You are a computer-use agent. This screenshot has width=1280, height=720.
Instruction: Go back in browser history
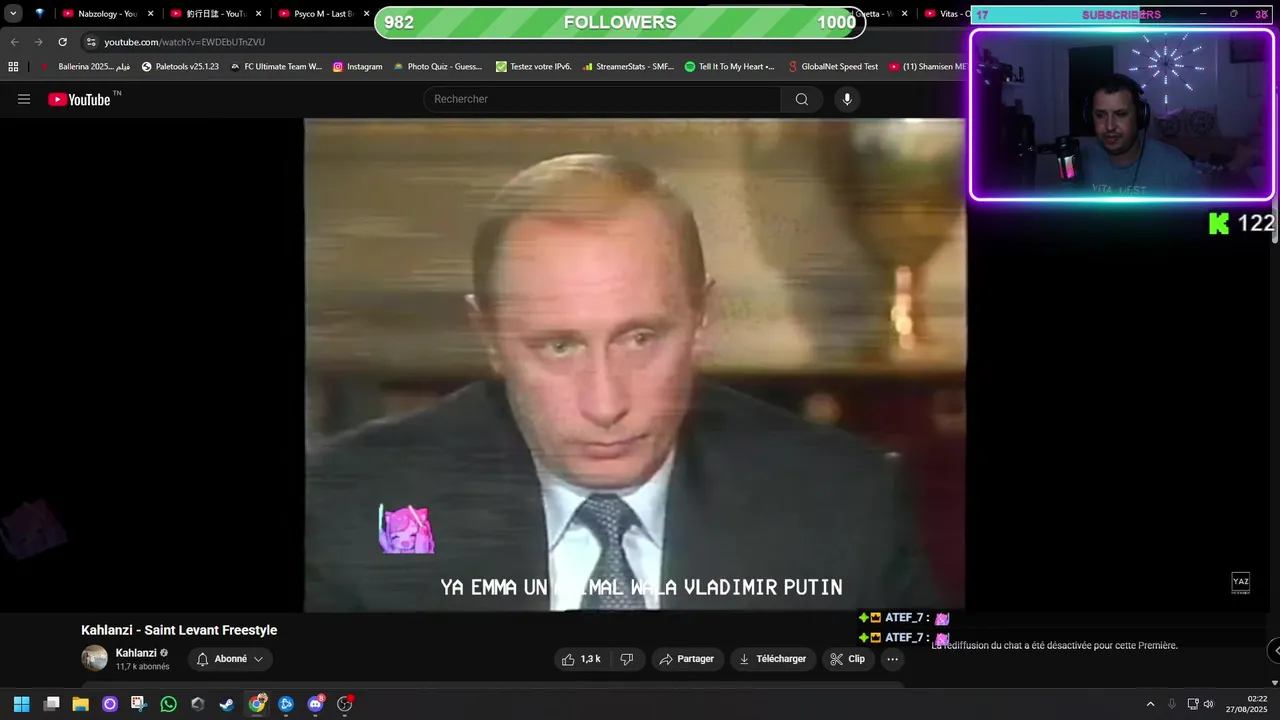click(14, 42)
